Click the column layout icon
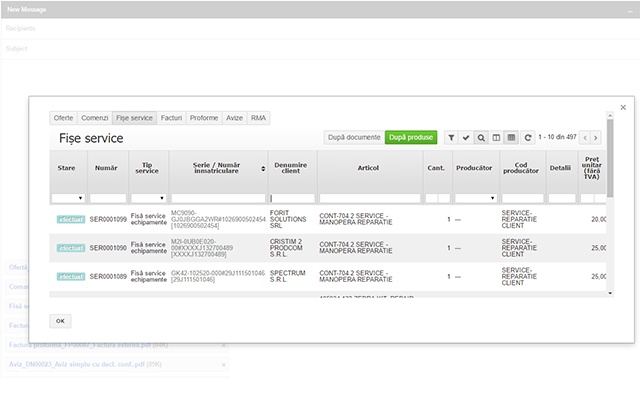Screen dimensions: 640x400 [x=496, y=138]
